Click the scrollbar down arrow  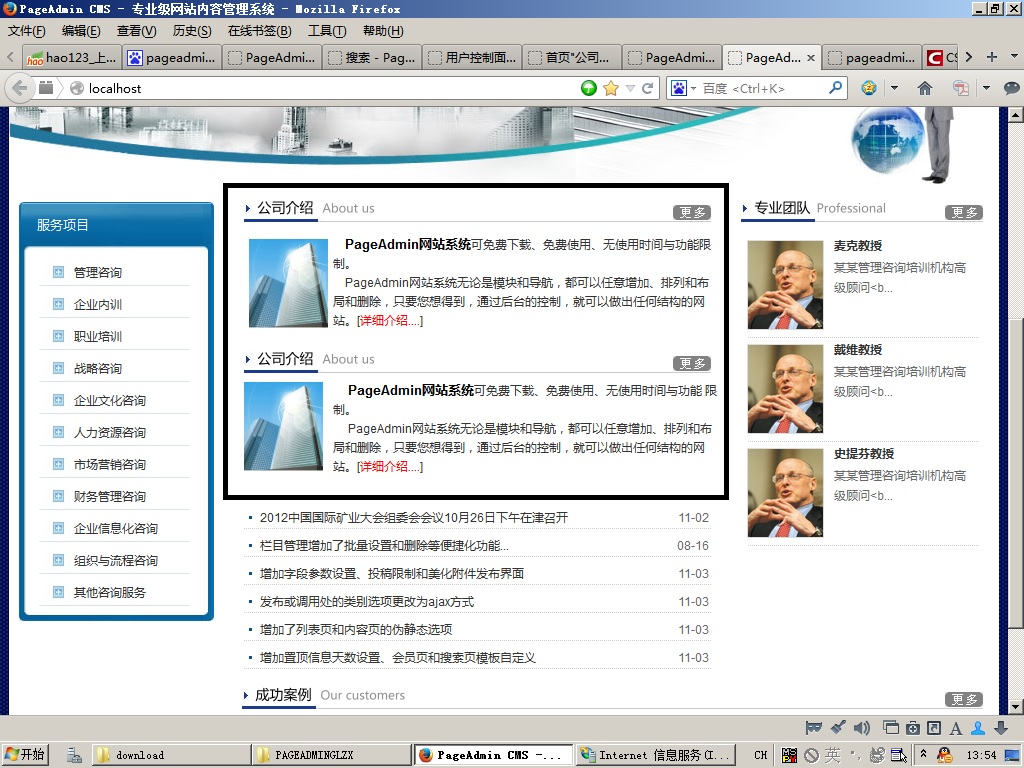pos(1015,707)
